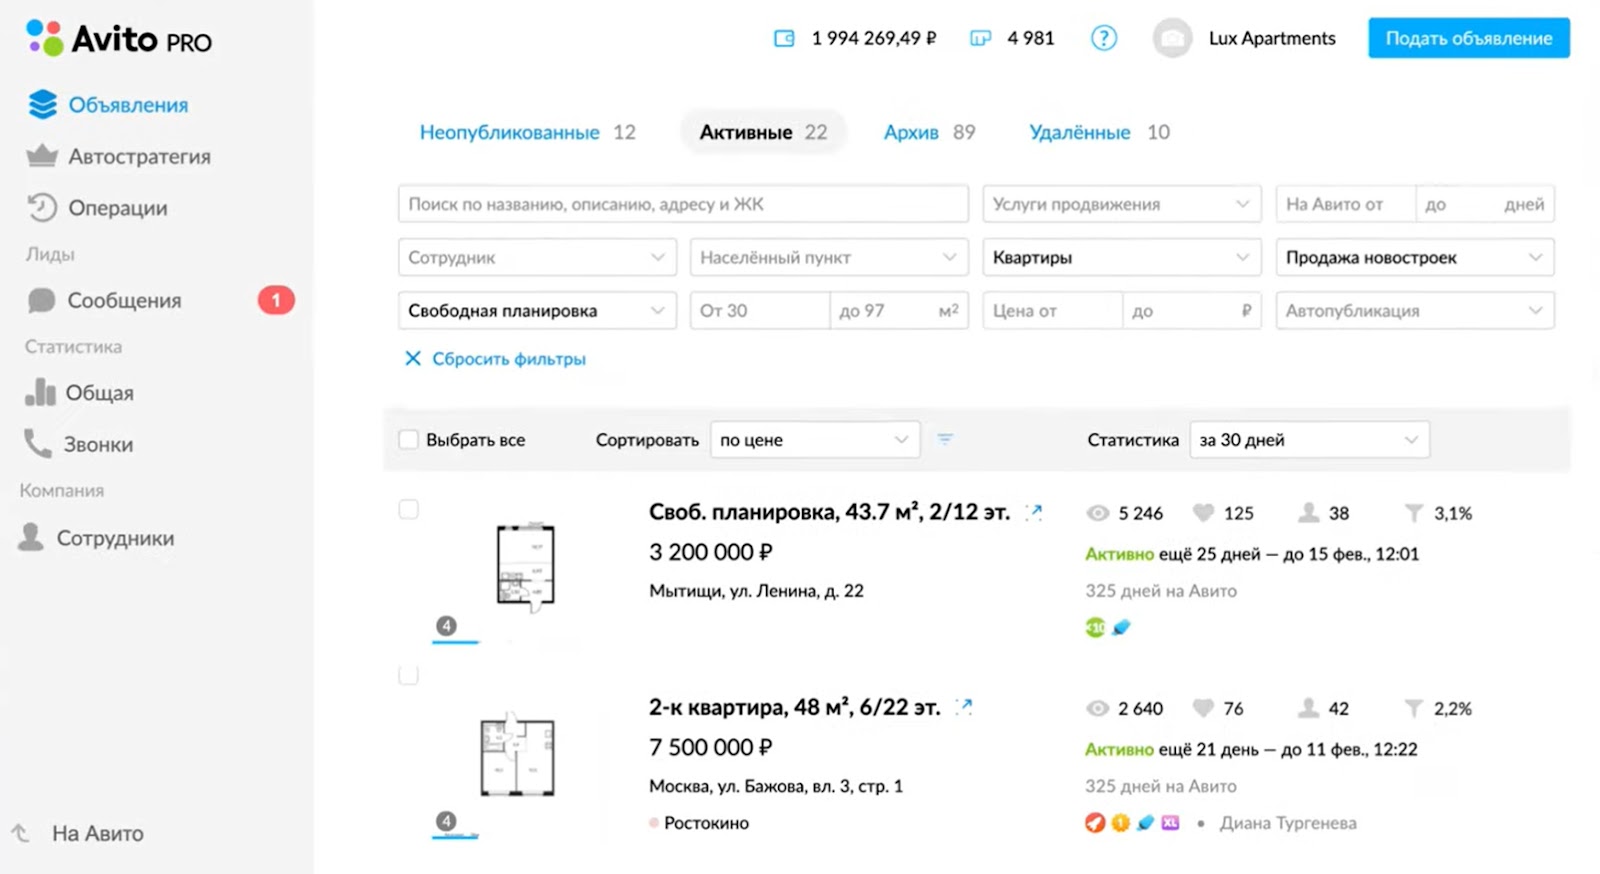The height and width of the screenshot is (874, 1600).
Task: Click the Lux Apartments profile avatar
Action: (x=1172, y=38)
